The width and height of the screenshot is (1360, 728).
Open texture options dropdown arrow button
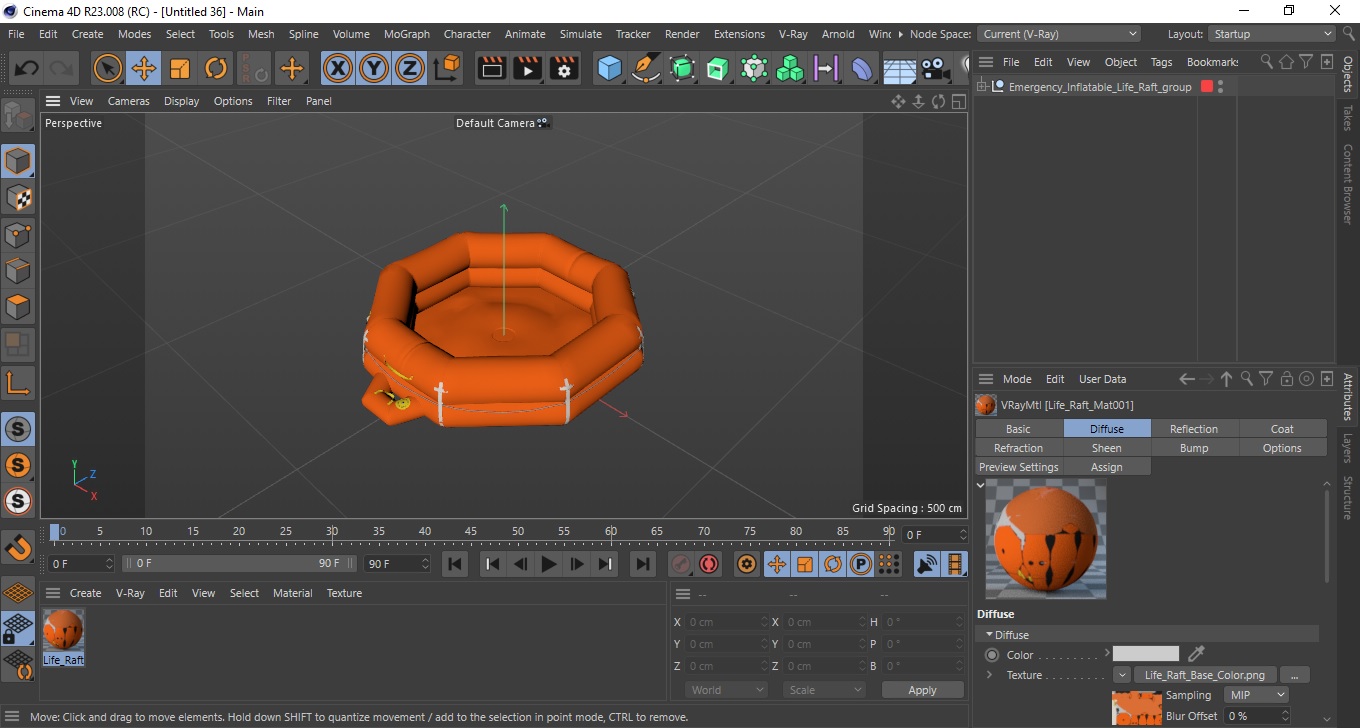coord(1121,675)
